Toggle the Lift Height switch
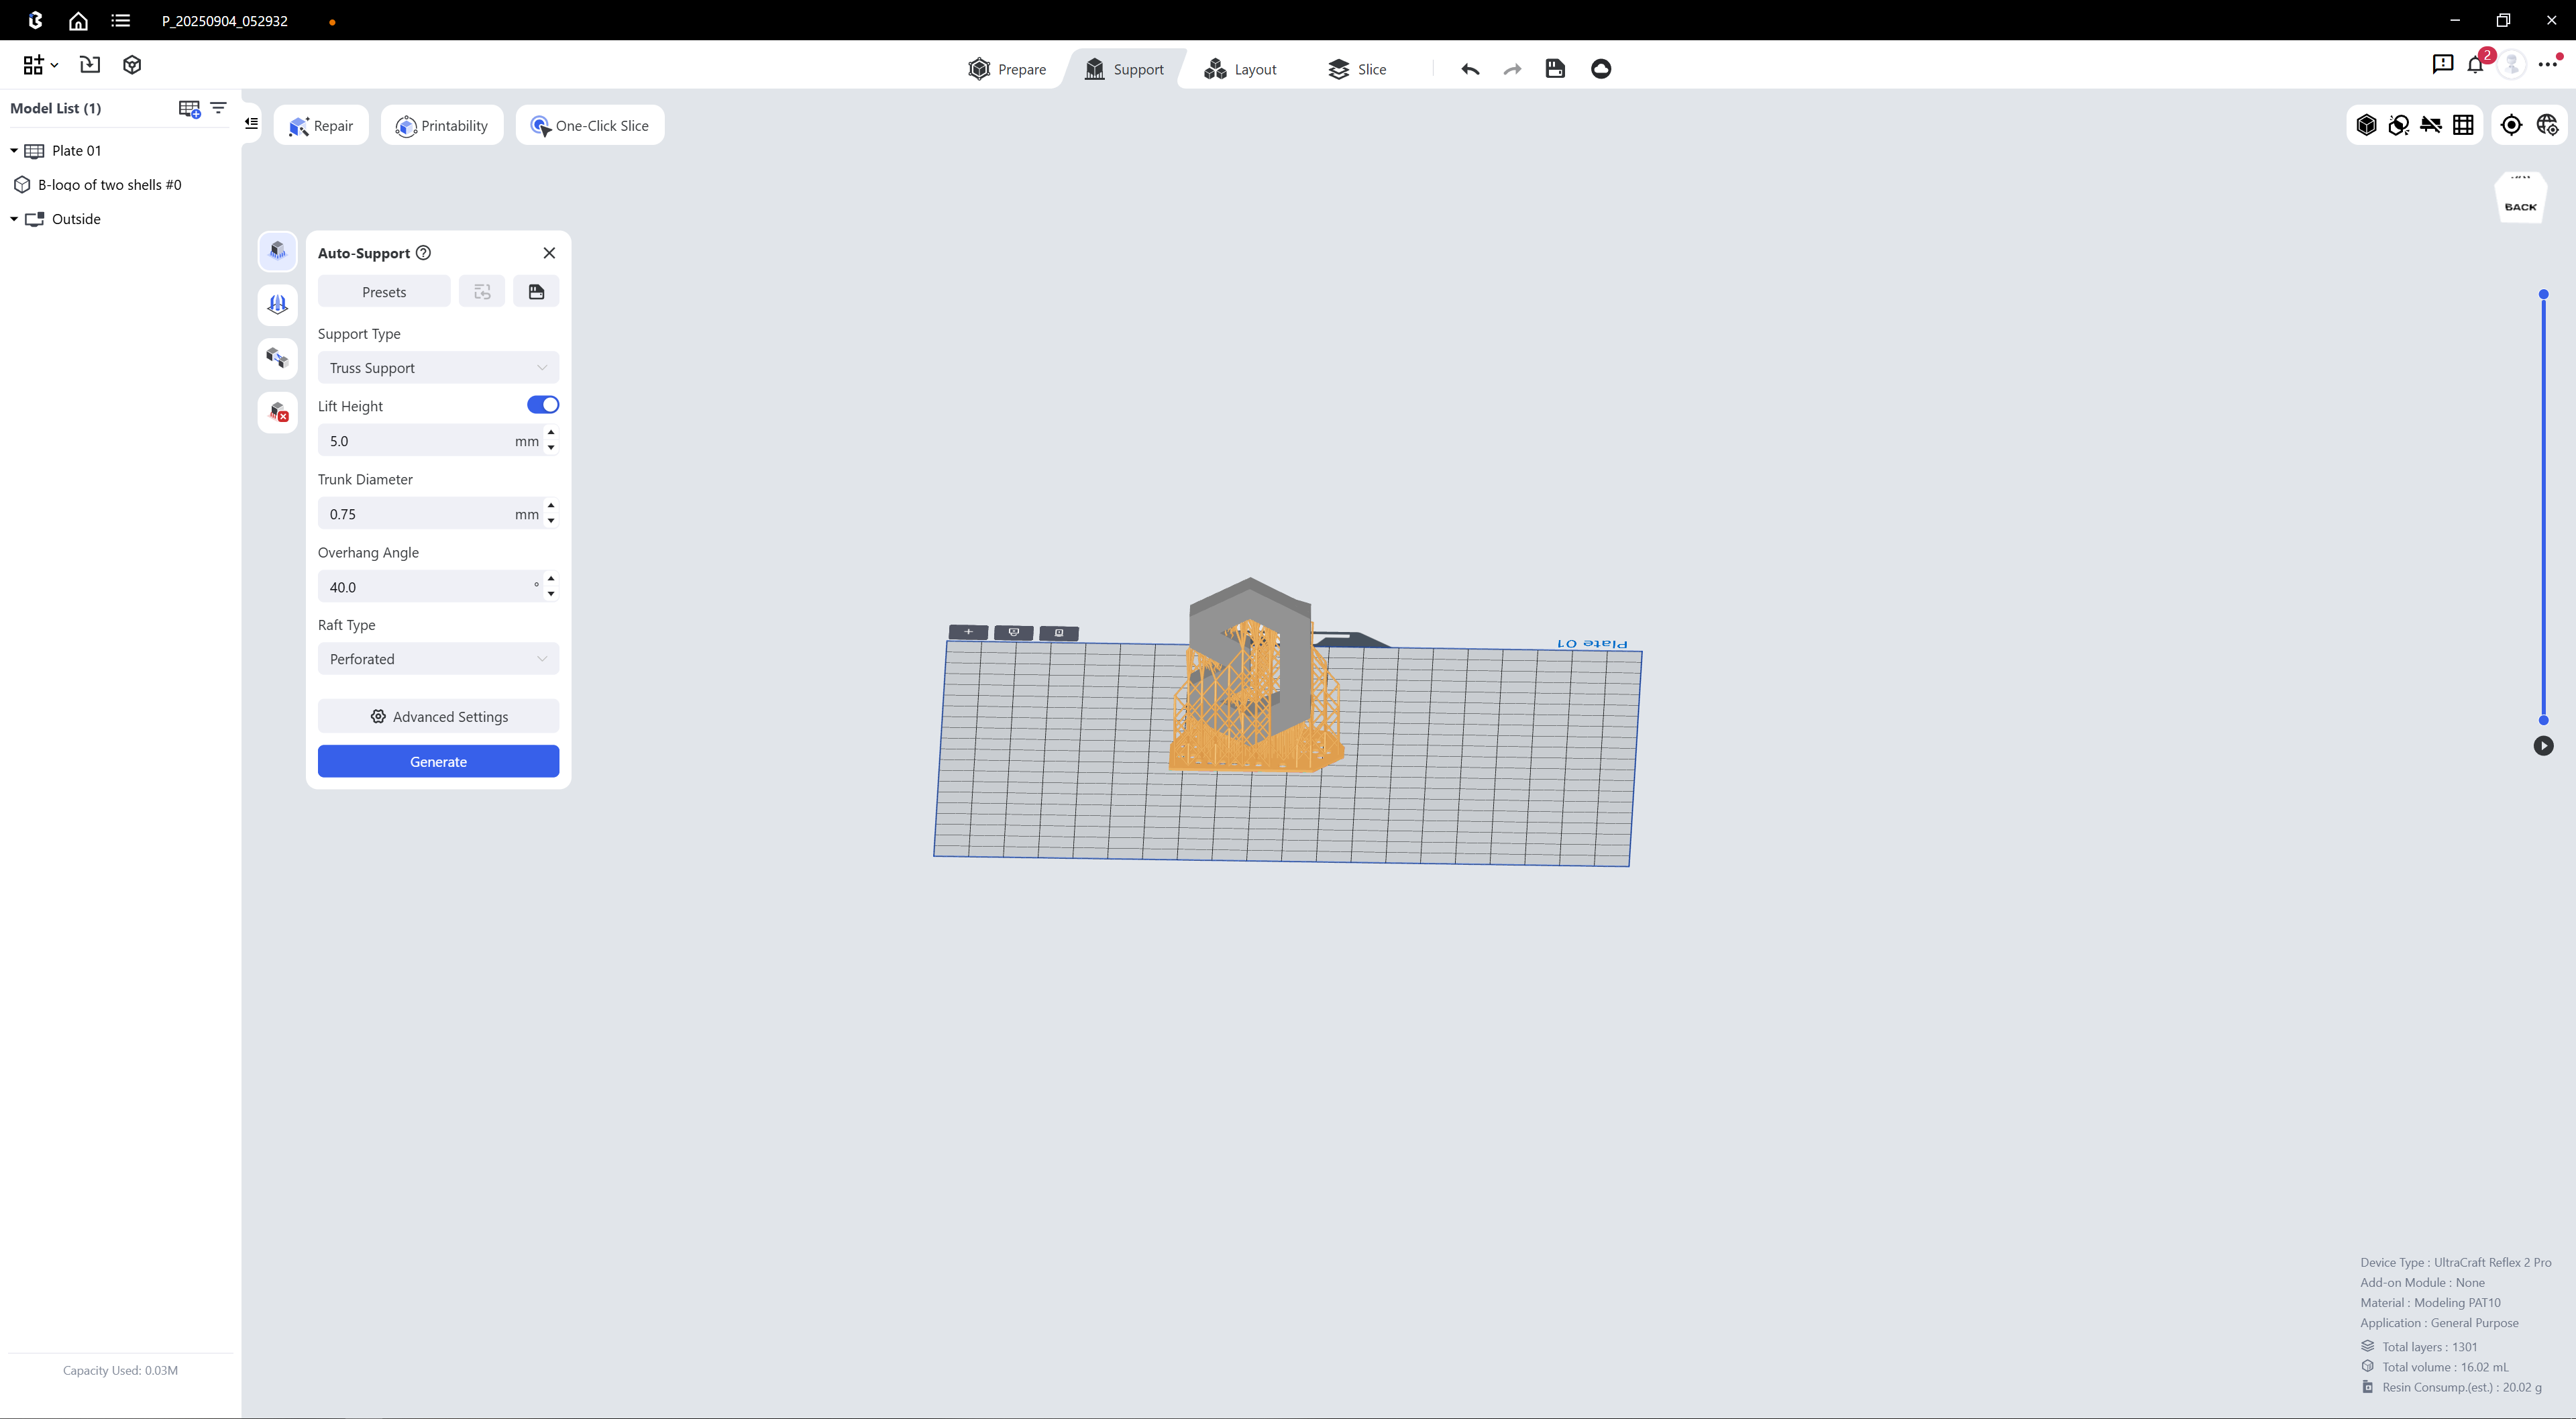The width and height of the screenshot is (2576, 1419). [542, 405]
